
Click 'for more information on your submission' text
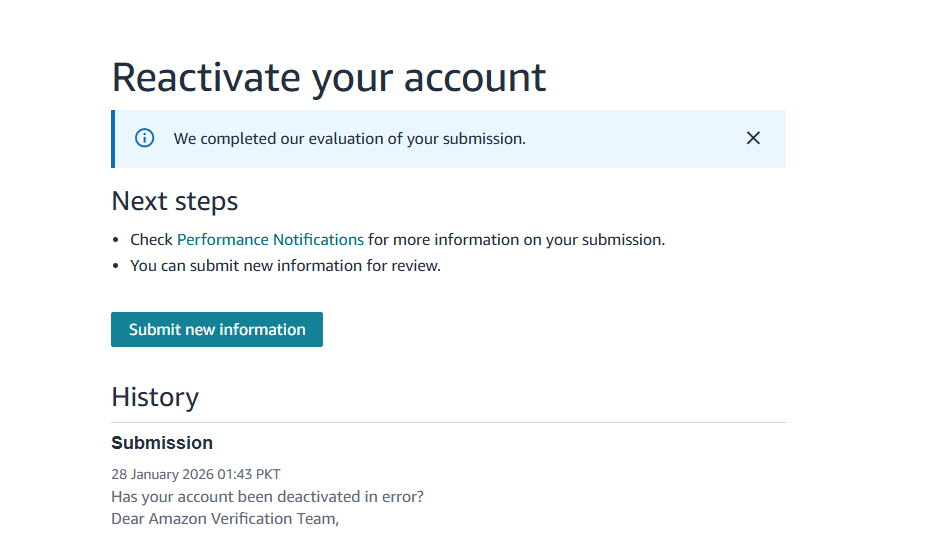pyautogui.click(x=516, y=240)
